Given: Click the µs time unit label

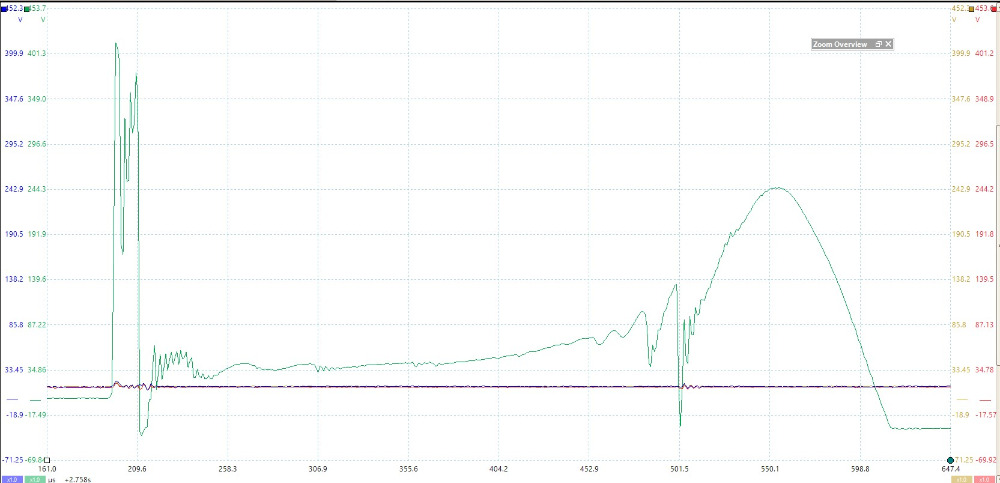Looking at the screenshot, I should [x=53, y=479].
